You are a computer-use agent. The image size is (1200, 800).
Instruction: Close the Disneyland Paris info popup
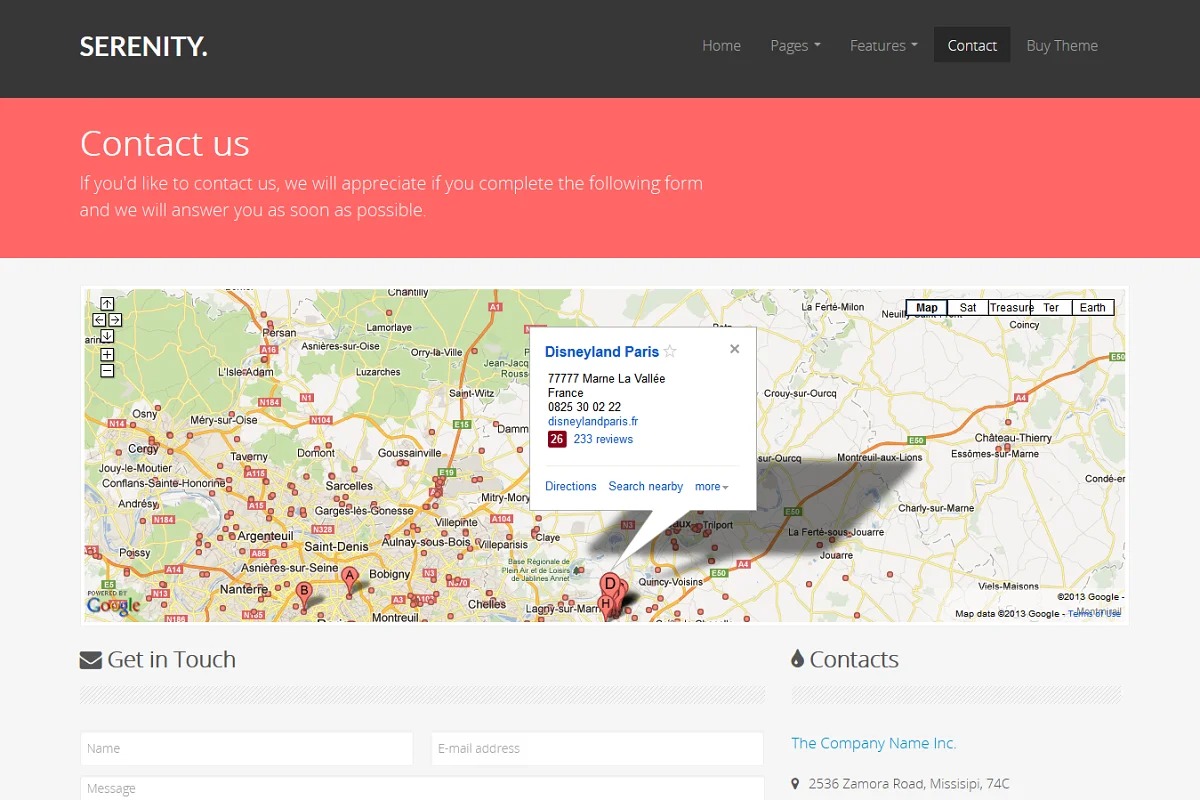pyautogui.click(x=735, y=349)
